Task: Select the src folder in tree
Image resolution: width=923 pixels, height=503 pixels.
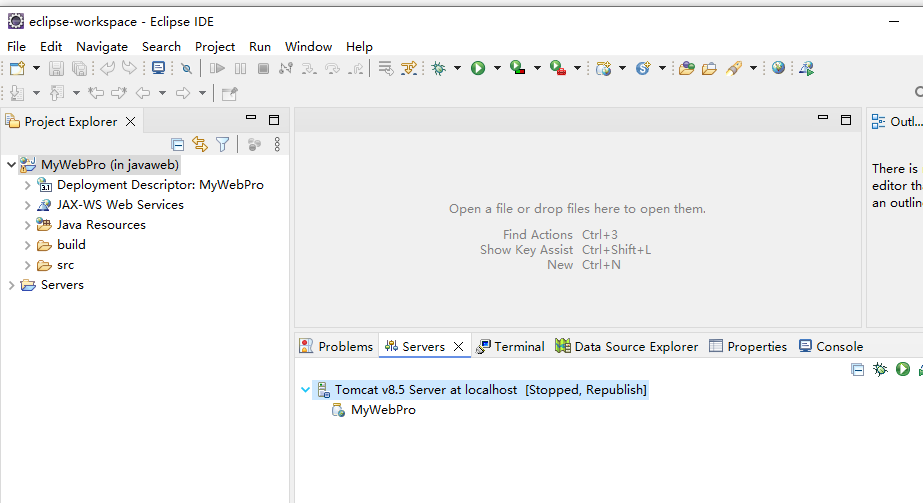Action: pos(65,265)
